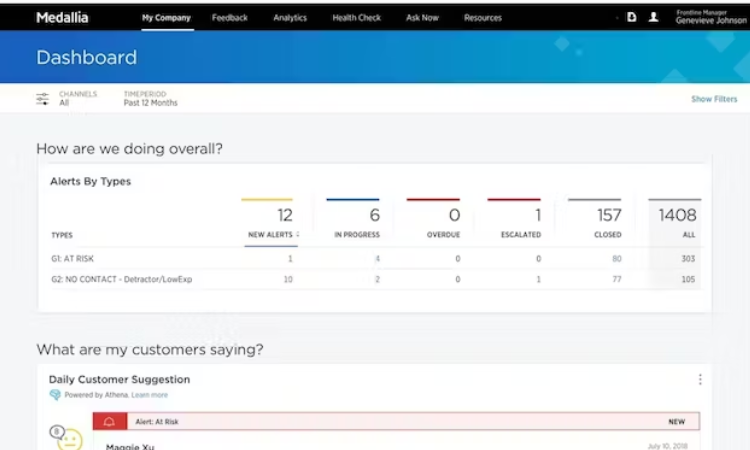Select the 1 Escalated total
Viewport: 750px width, 450px height.
tap(538, 215)
